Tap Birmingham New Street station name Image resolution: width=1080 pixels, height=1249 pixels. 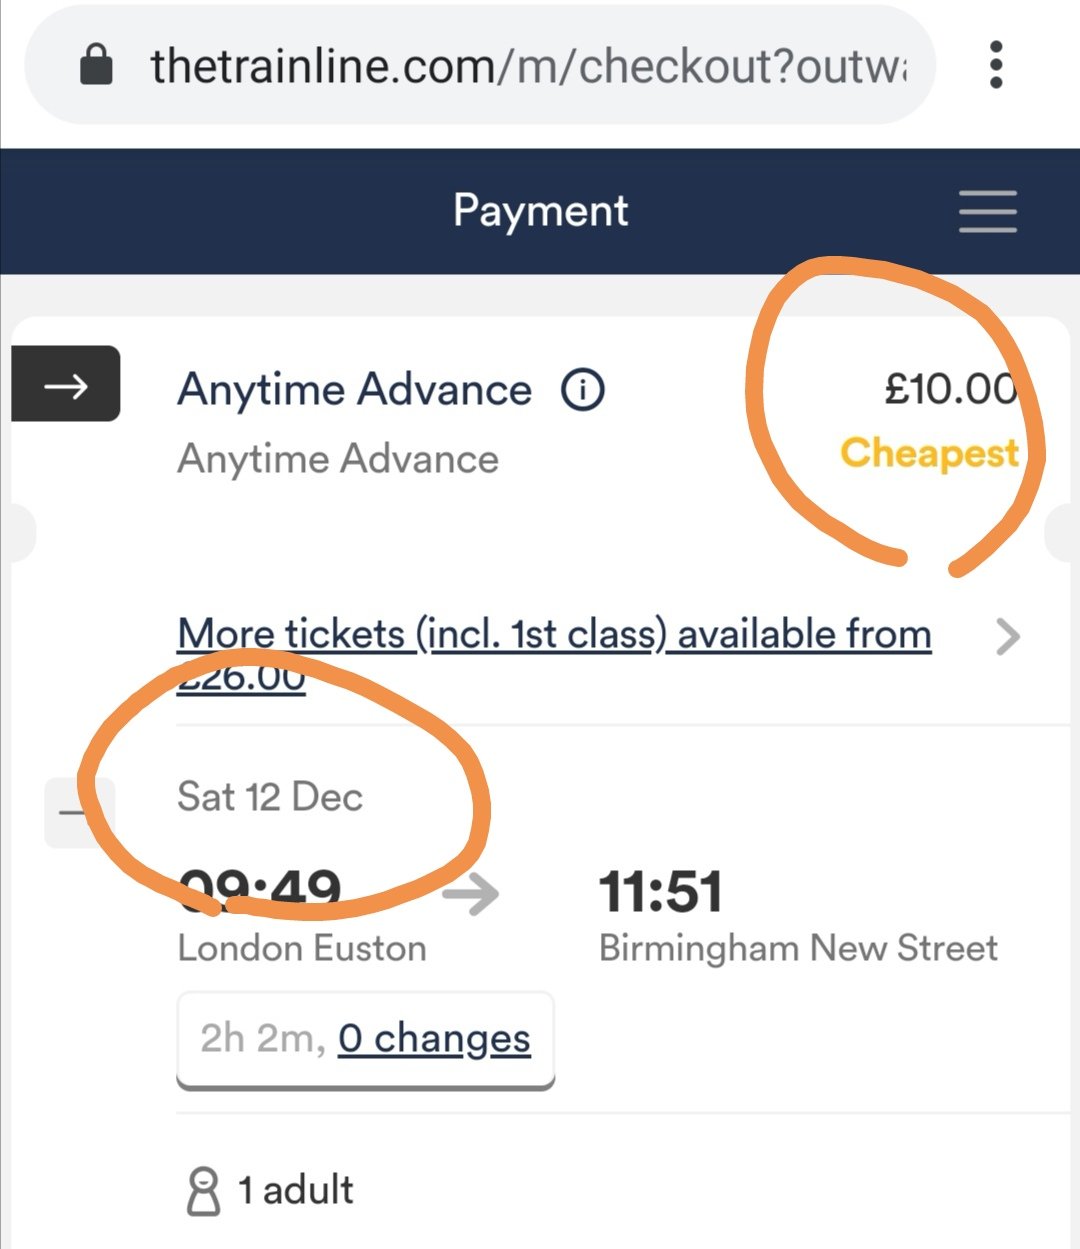click(x=798, y=948)
